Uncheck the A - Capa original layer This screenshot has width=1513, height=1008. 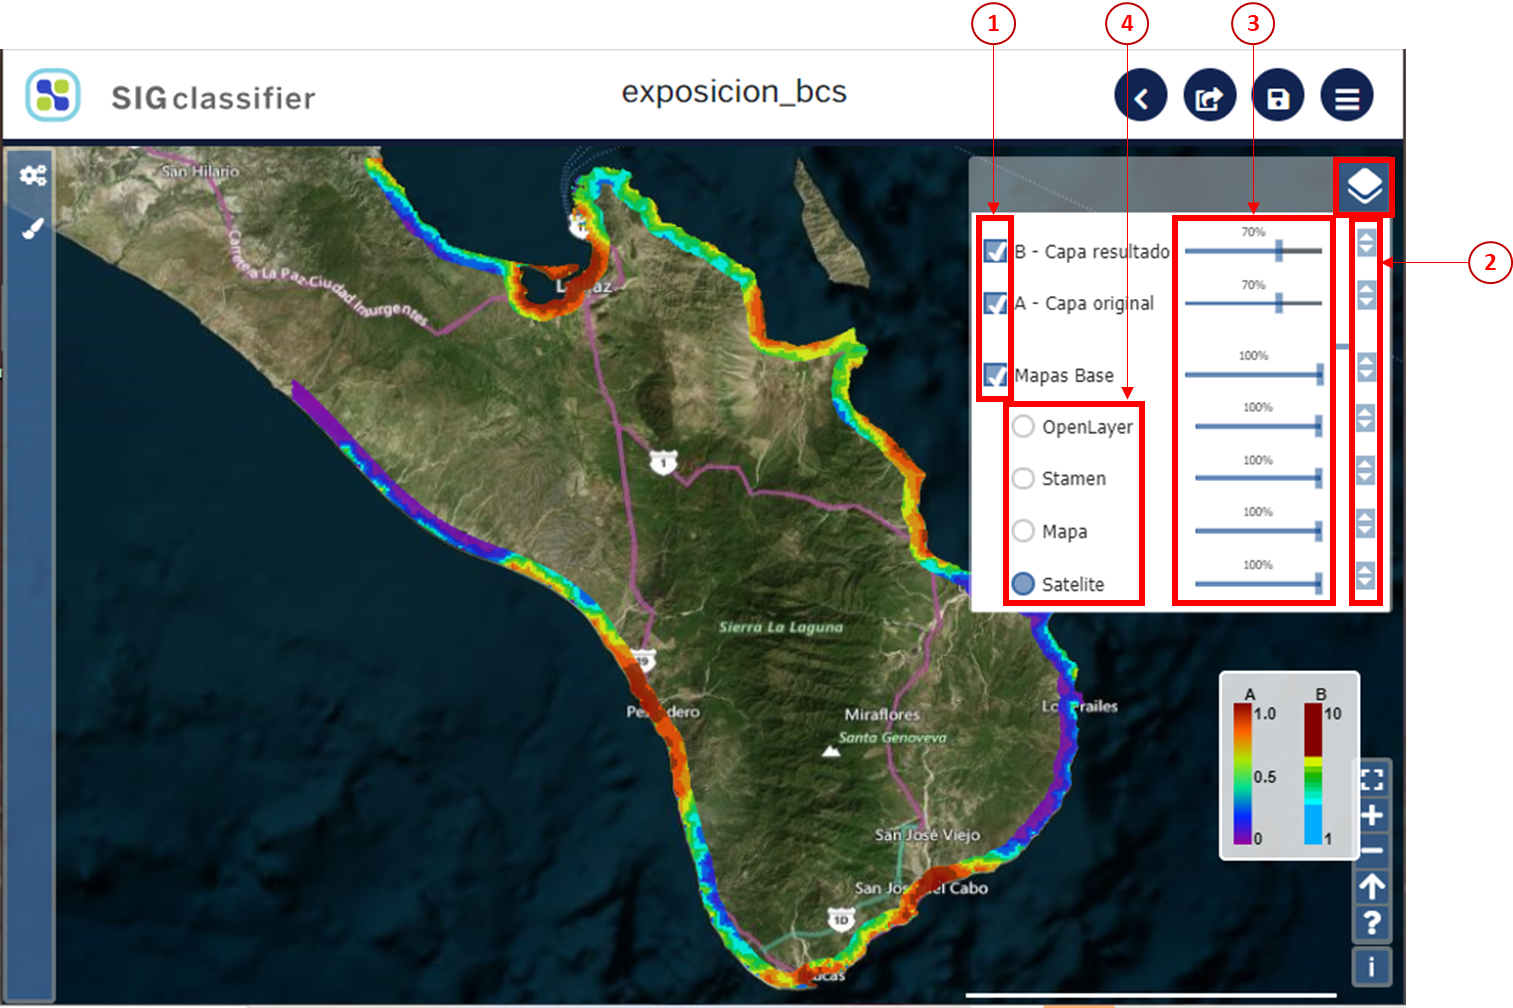(995, 303)
